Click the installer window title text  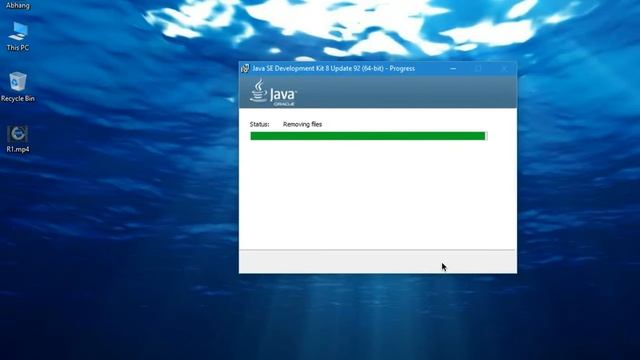(x=333, y=69)
